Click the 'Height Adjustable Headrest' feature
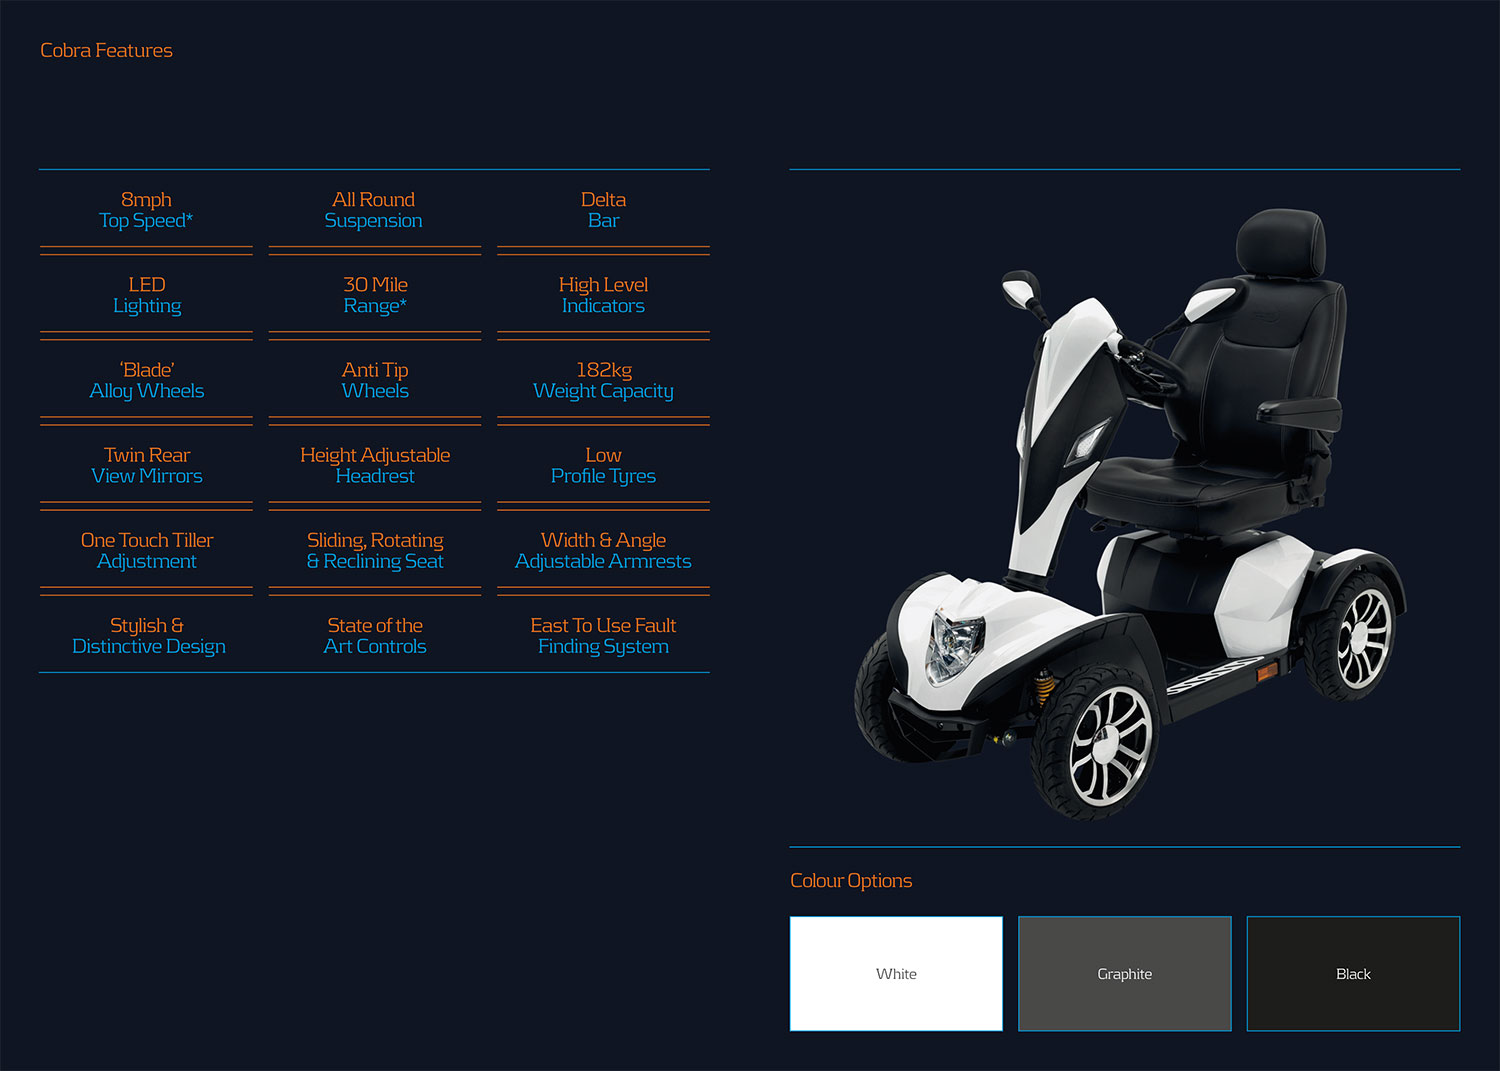 tap(375, 465)
